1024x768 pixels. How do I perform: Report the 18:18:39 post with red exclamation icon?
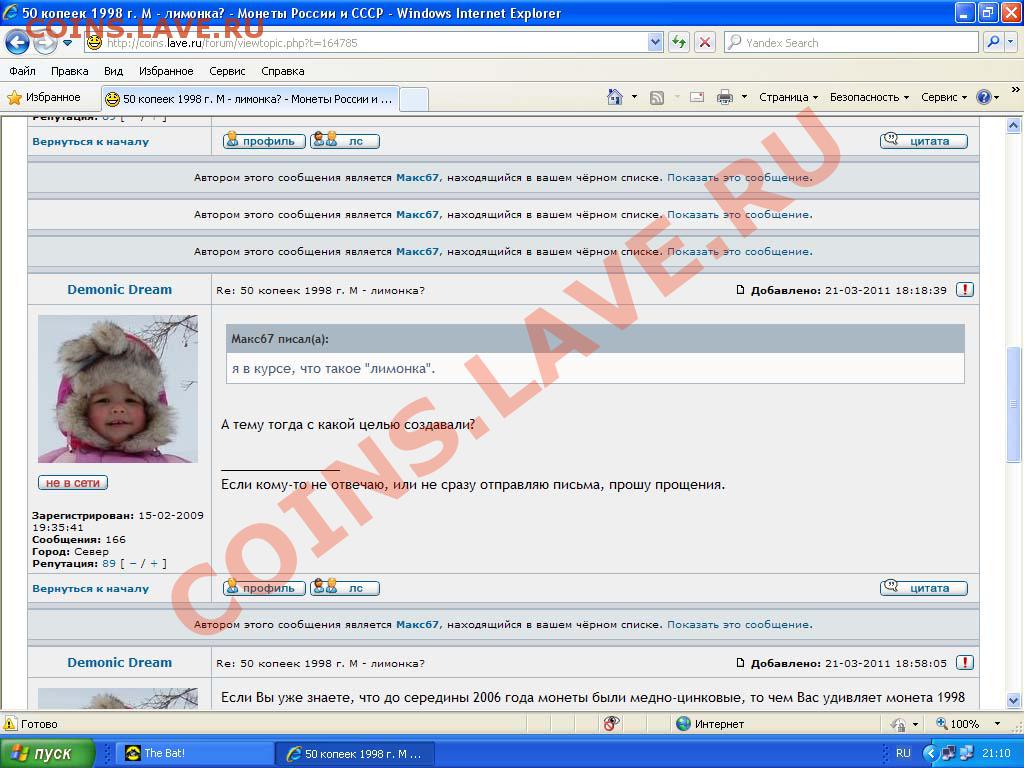[965, 290]
